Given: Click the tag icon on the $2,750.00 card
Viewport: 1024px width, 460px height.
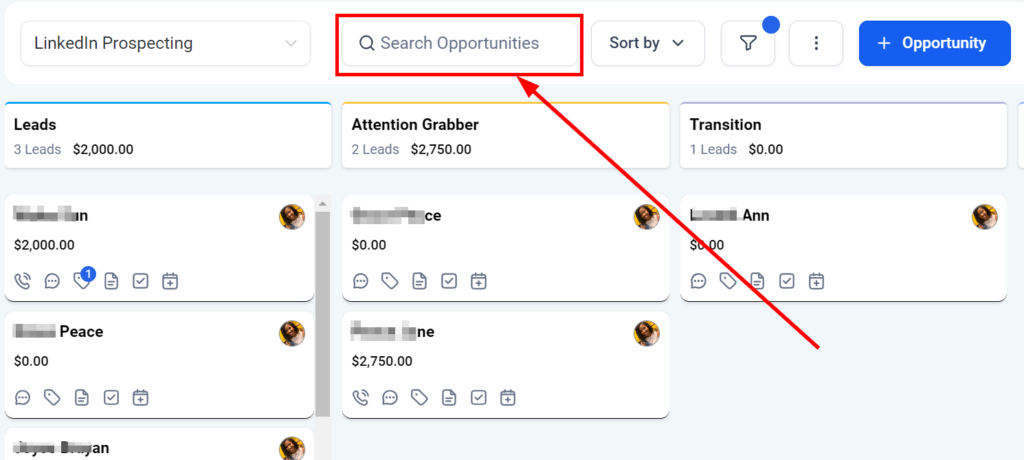Looking at the screenshot, I should point(420,398).
